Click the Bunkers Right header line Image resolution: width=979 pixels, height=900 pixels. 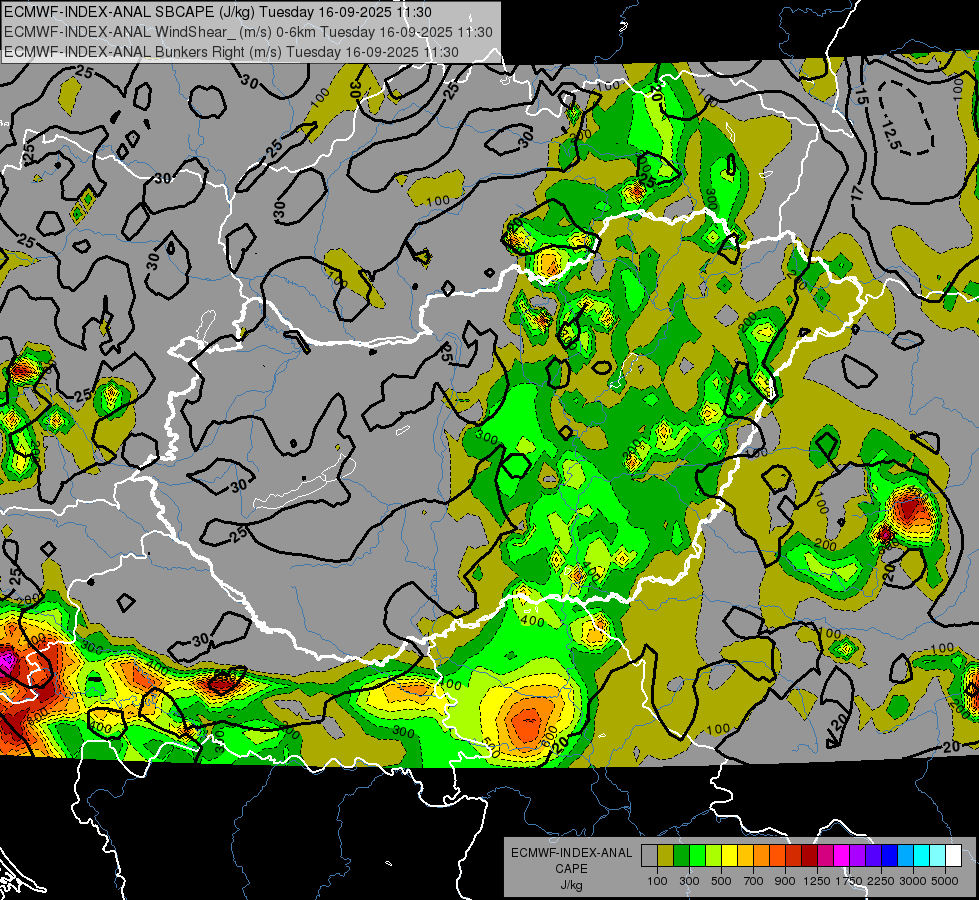pos(232,52)
